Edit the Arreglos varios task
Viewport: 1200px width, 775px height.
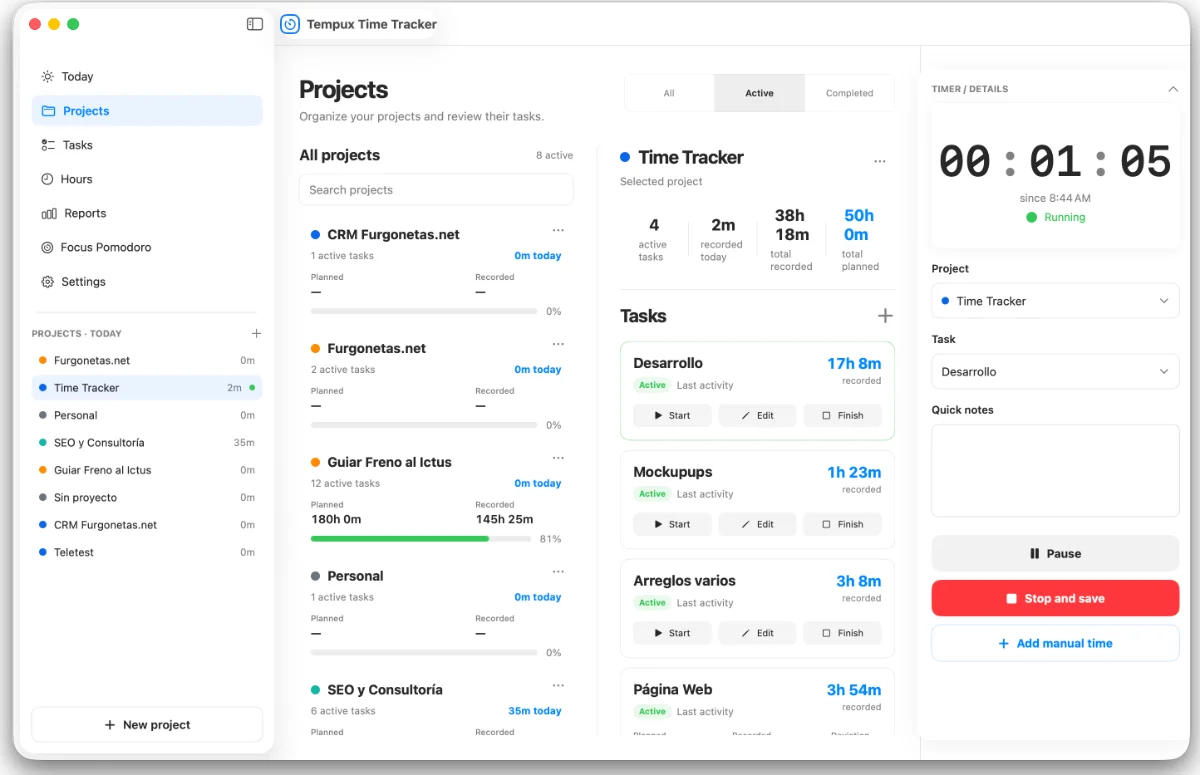click(x=758, y=633)
